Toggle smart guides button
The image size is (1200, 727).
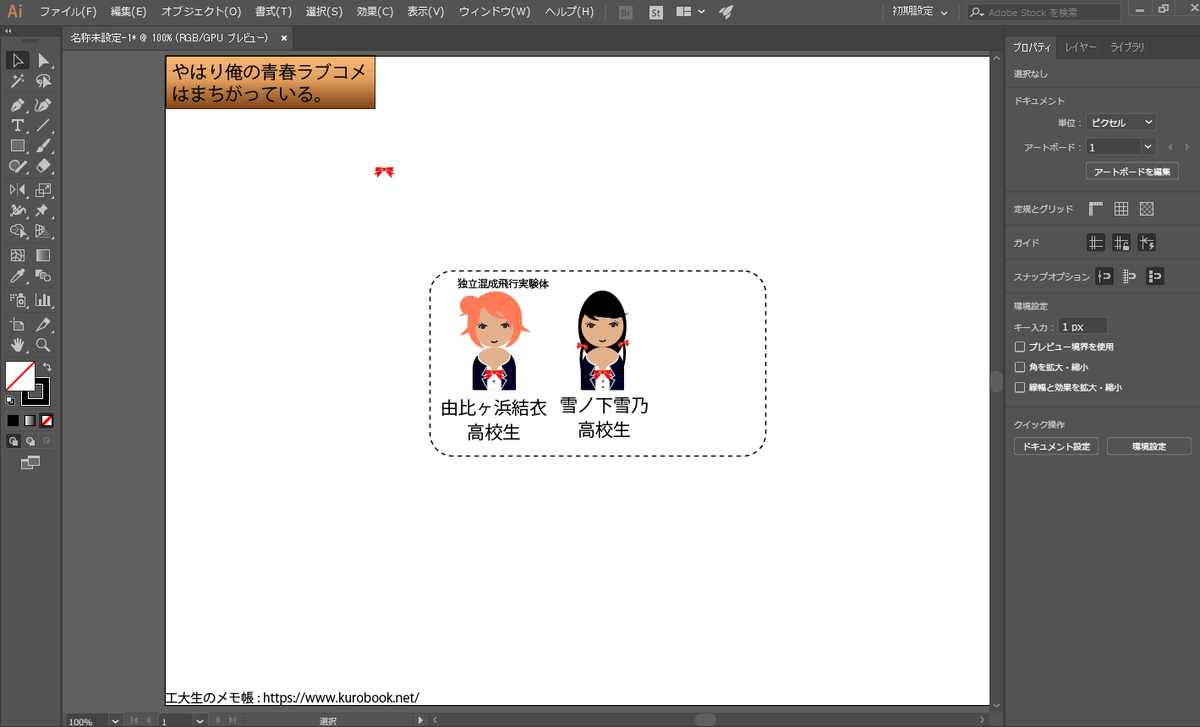[1147, 242]
